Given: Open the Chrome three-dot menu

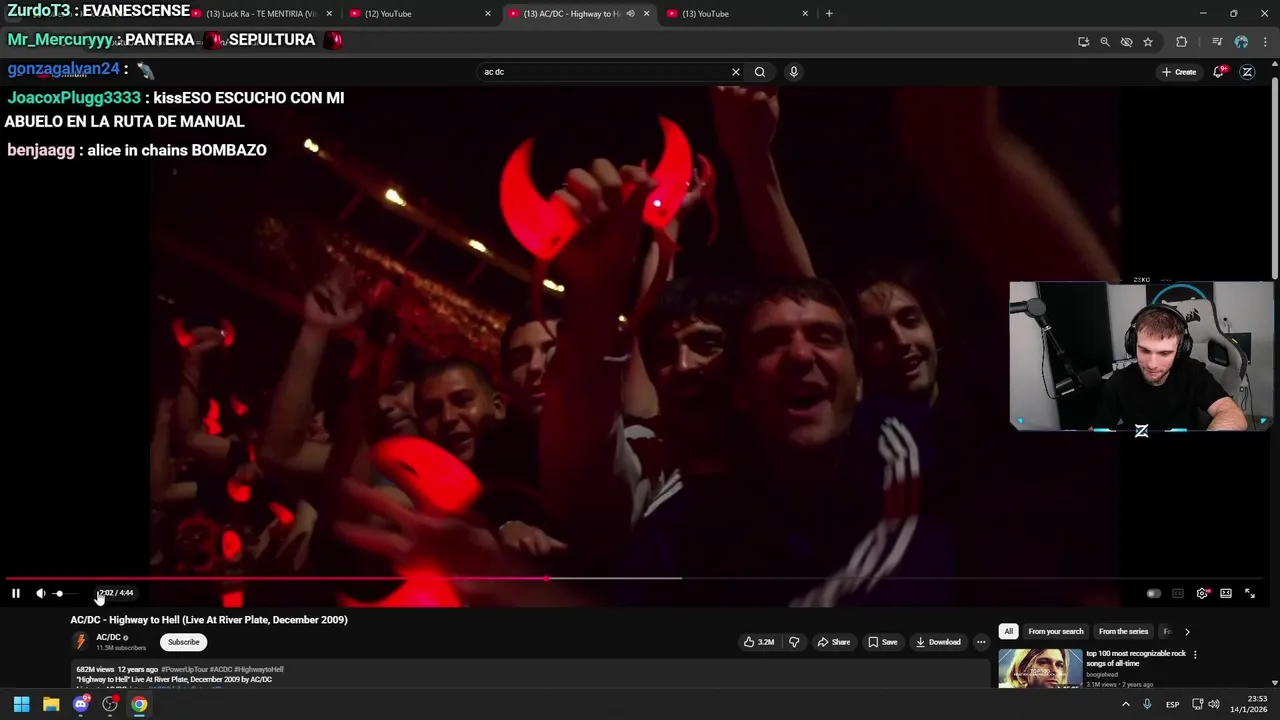Looking at the screenshot, I should tap(1263, 42).
